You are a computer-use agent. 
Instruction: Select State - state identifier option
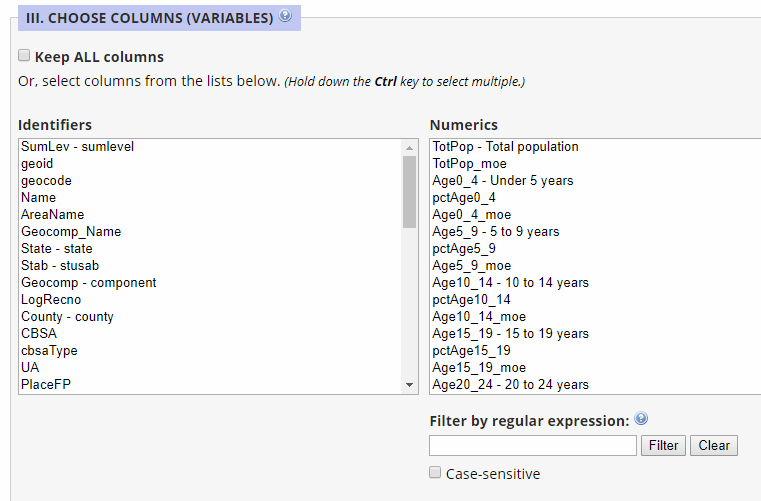[57, 249]
